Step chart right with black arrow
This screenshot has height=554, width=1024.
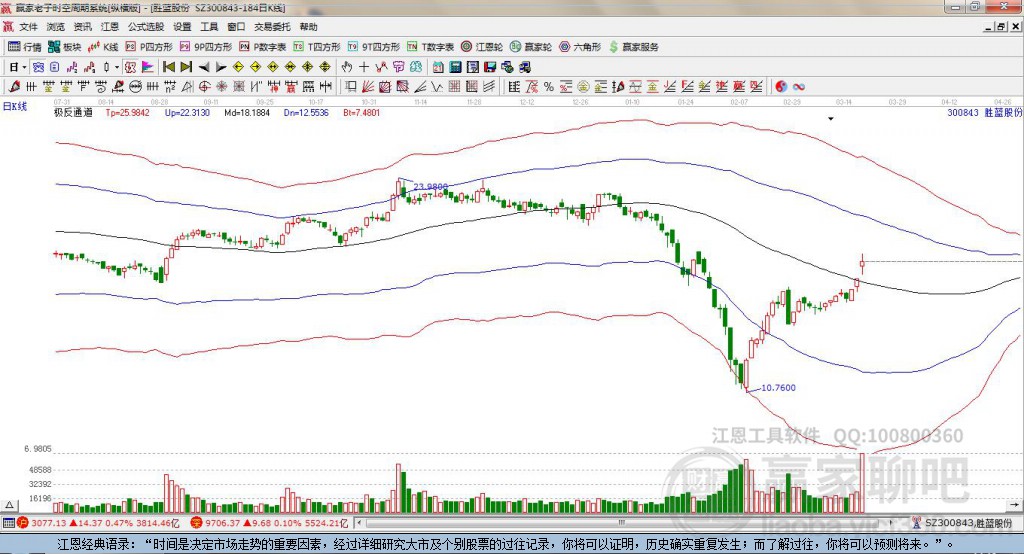click(221, 67)
